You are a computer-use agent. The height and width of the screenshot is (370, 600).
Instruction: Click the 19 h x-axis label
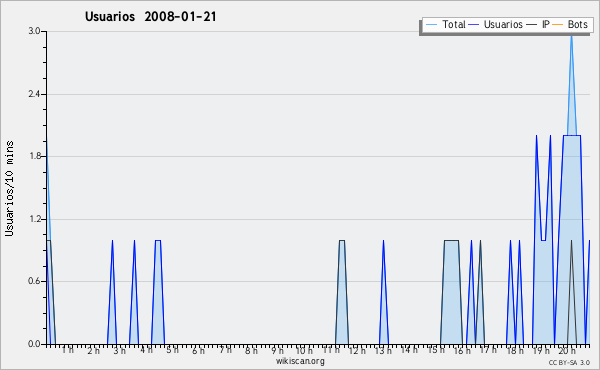click(x=541, y=350)
